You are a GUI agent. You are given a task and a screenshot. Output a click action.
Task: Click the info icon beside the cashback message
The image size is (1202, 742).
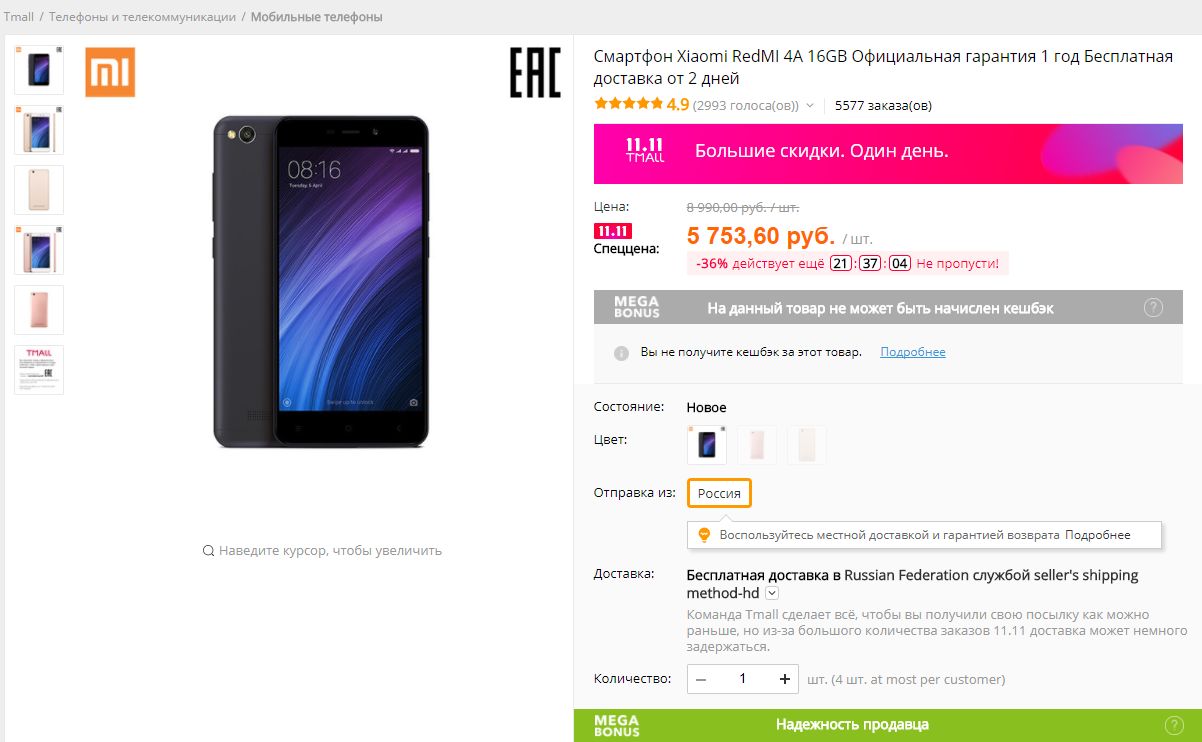tap(621, 353)
